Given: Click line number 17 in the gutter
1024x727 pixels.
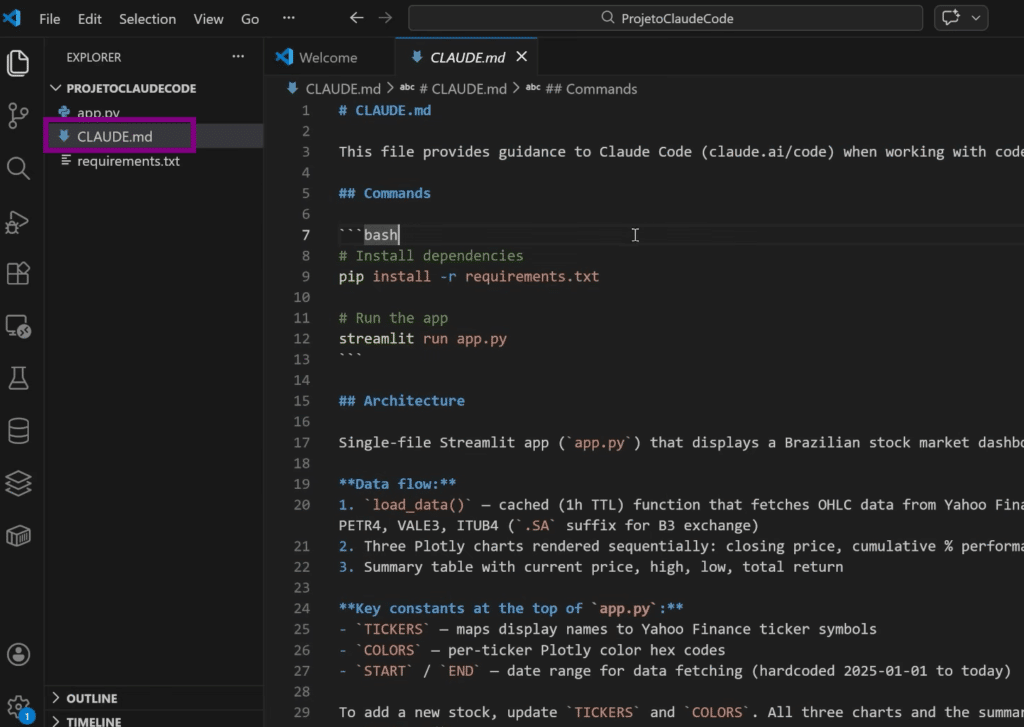Looking at the screenshot, I should (x=302, y=443).
